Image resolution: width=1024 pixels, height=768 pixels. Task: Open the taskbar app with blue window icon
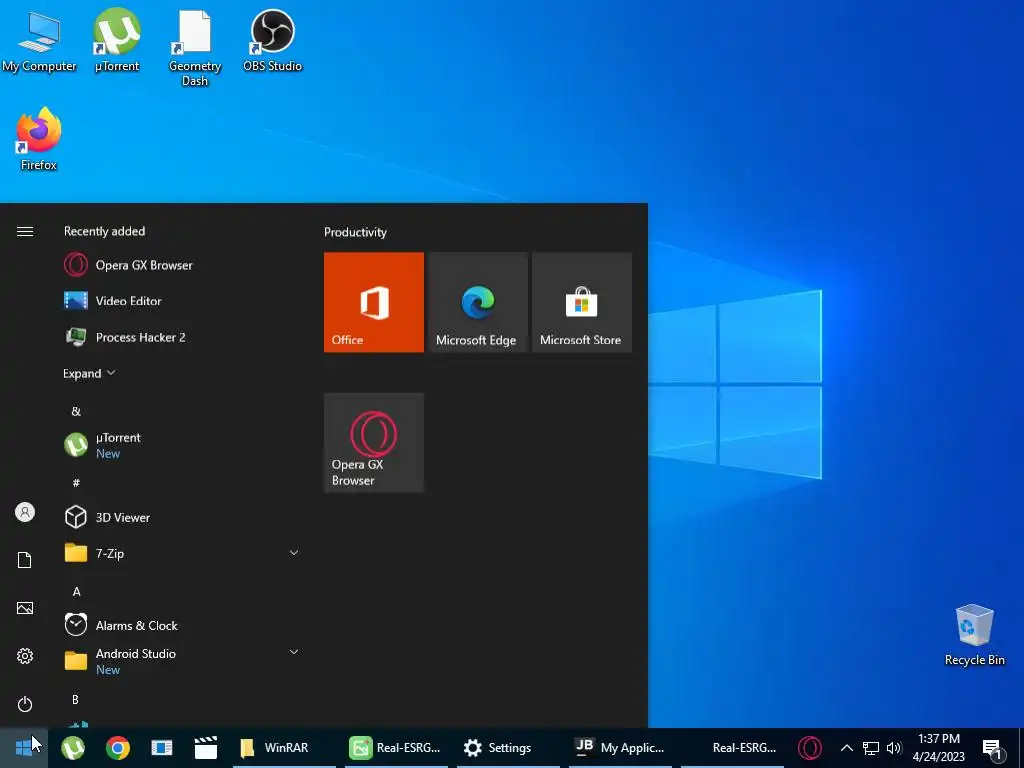click(x=161, y=748)
